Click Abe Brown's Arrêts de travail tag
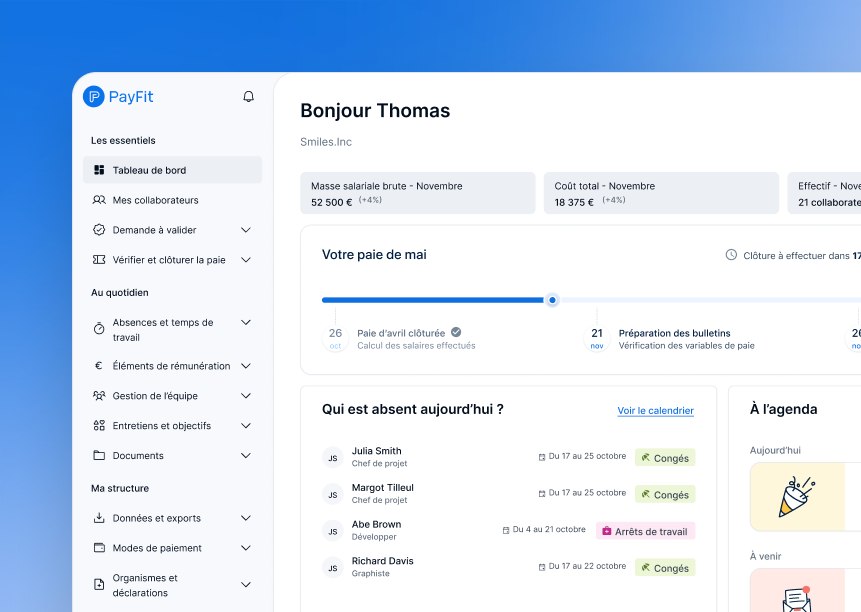Image resolution: width=861 pixels, height=612 pixels. point(645,531)
